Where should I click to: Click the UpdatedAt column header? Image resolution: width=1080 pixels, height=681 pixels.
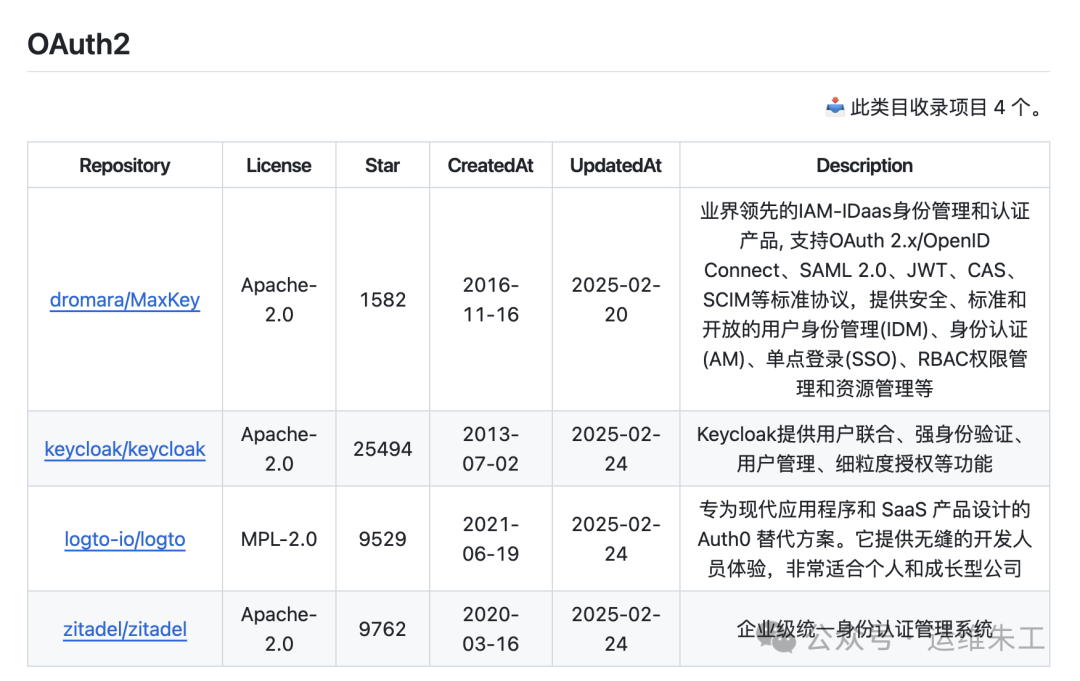tap(616, 165)
